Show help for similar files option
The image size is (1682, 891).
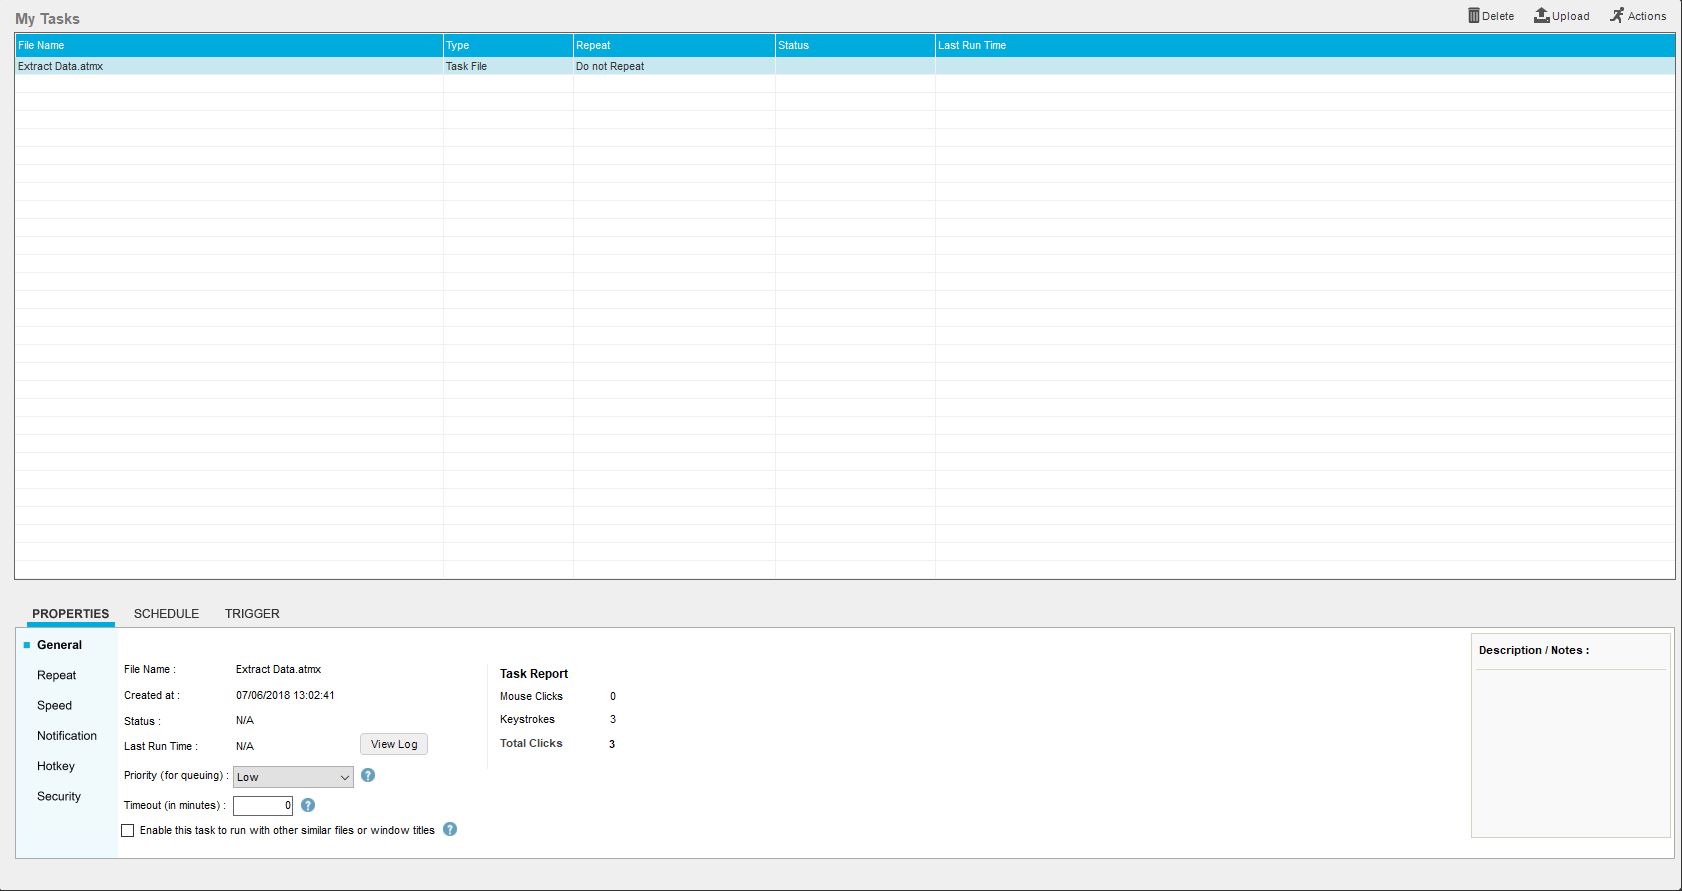(450, 829)
